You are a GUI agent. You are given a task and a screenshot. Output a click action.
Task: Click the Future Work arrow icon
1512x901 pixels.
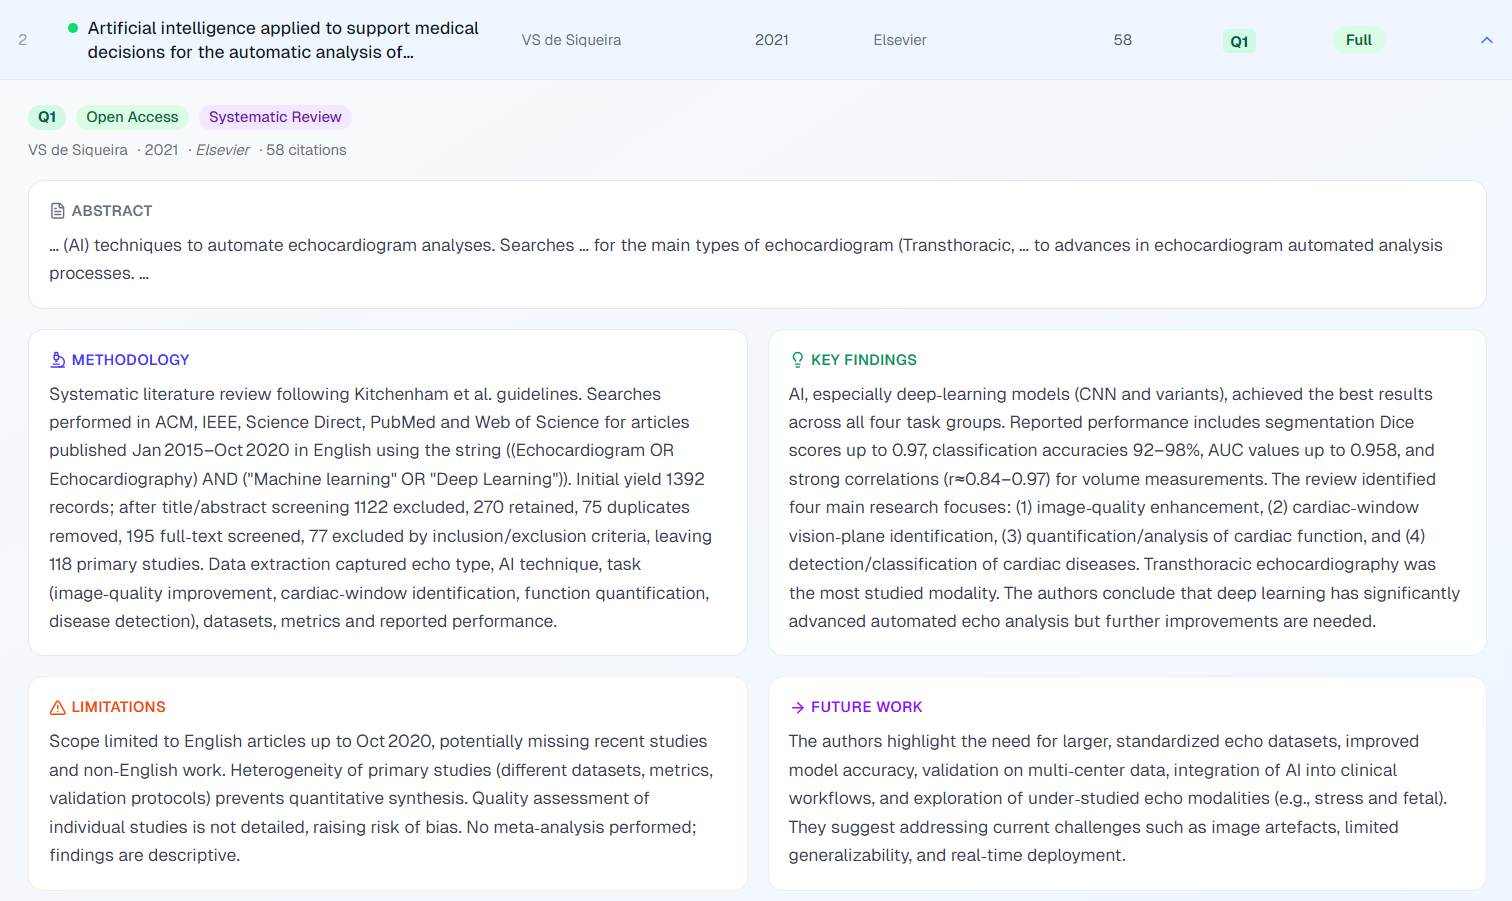(x=797, y=707)
